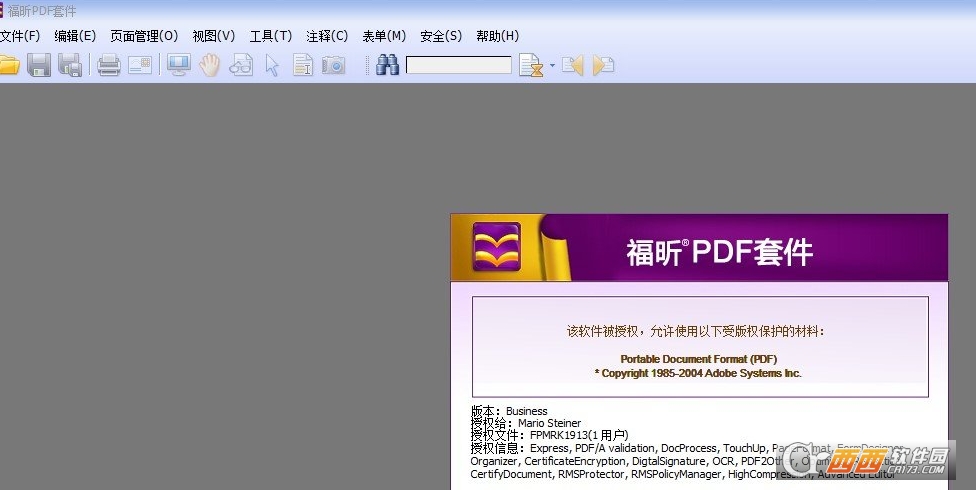The width and height of the screenshot is (976, 490).
Task: Open the 帮助(H) menu
Action: [497, 36]
